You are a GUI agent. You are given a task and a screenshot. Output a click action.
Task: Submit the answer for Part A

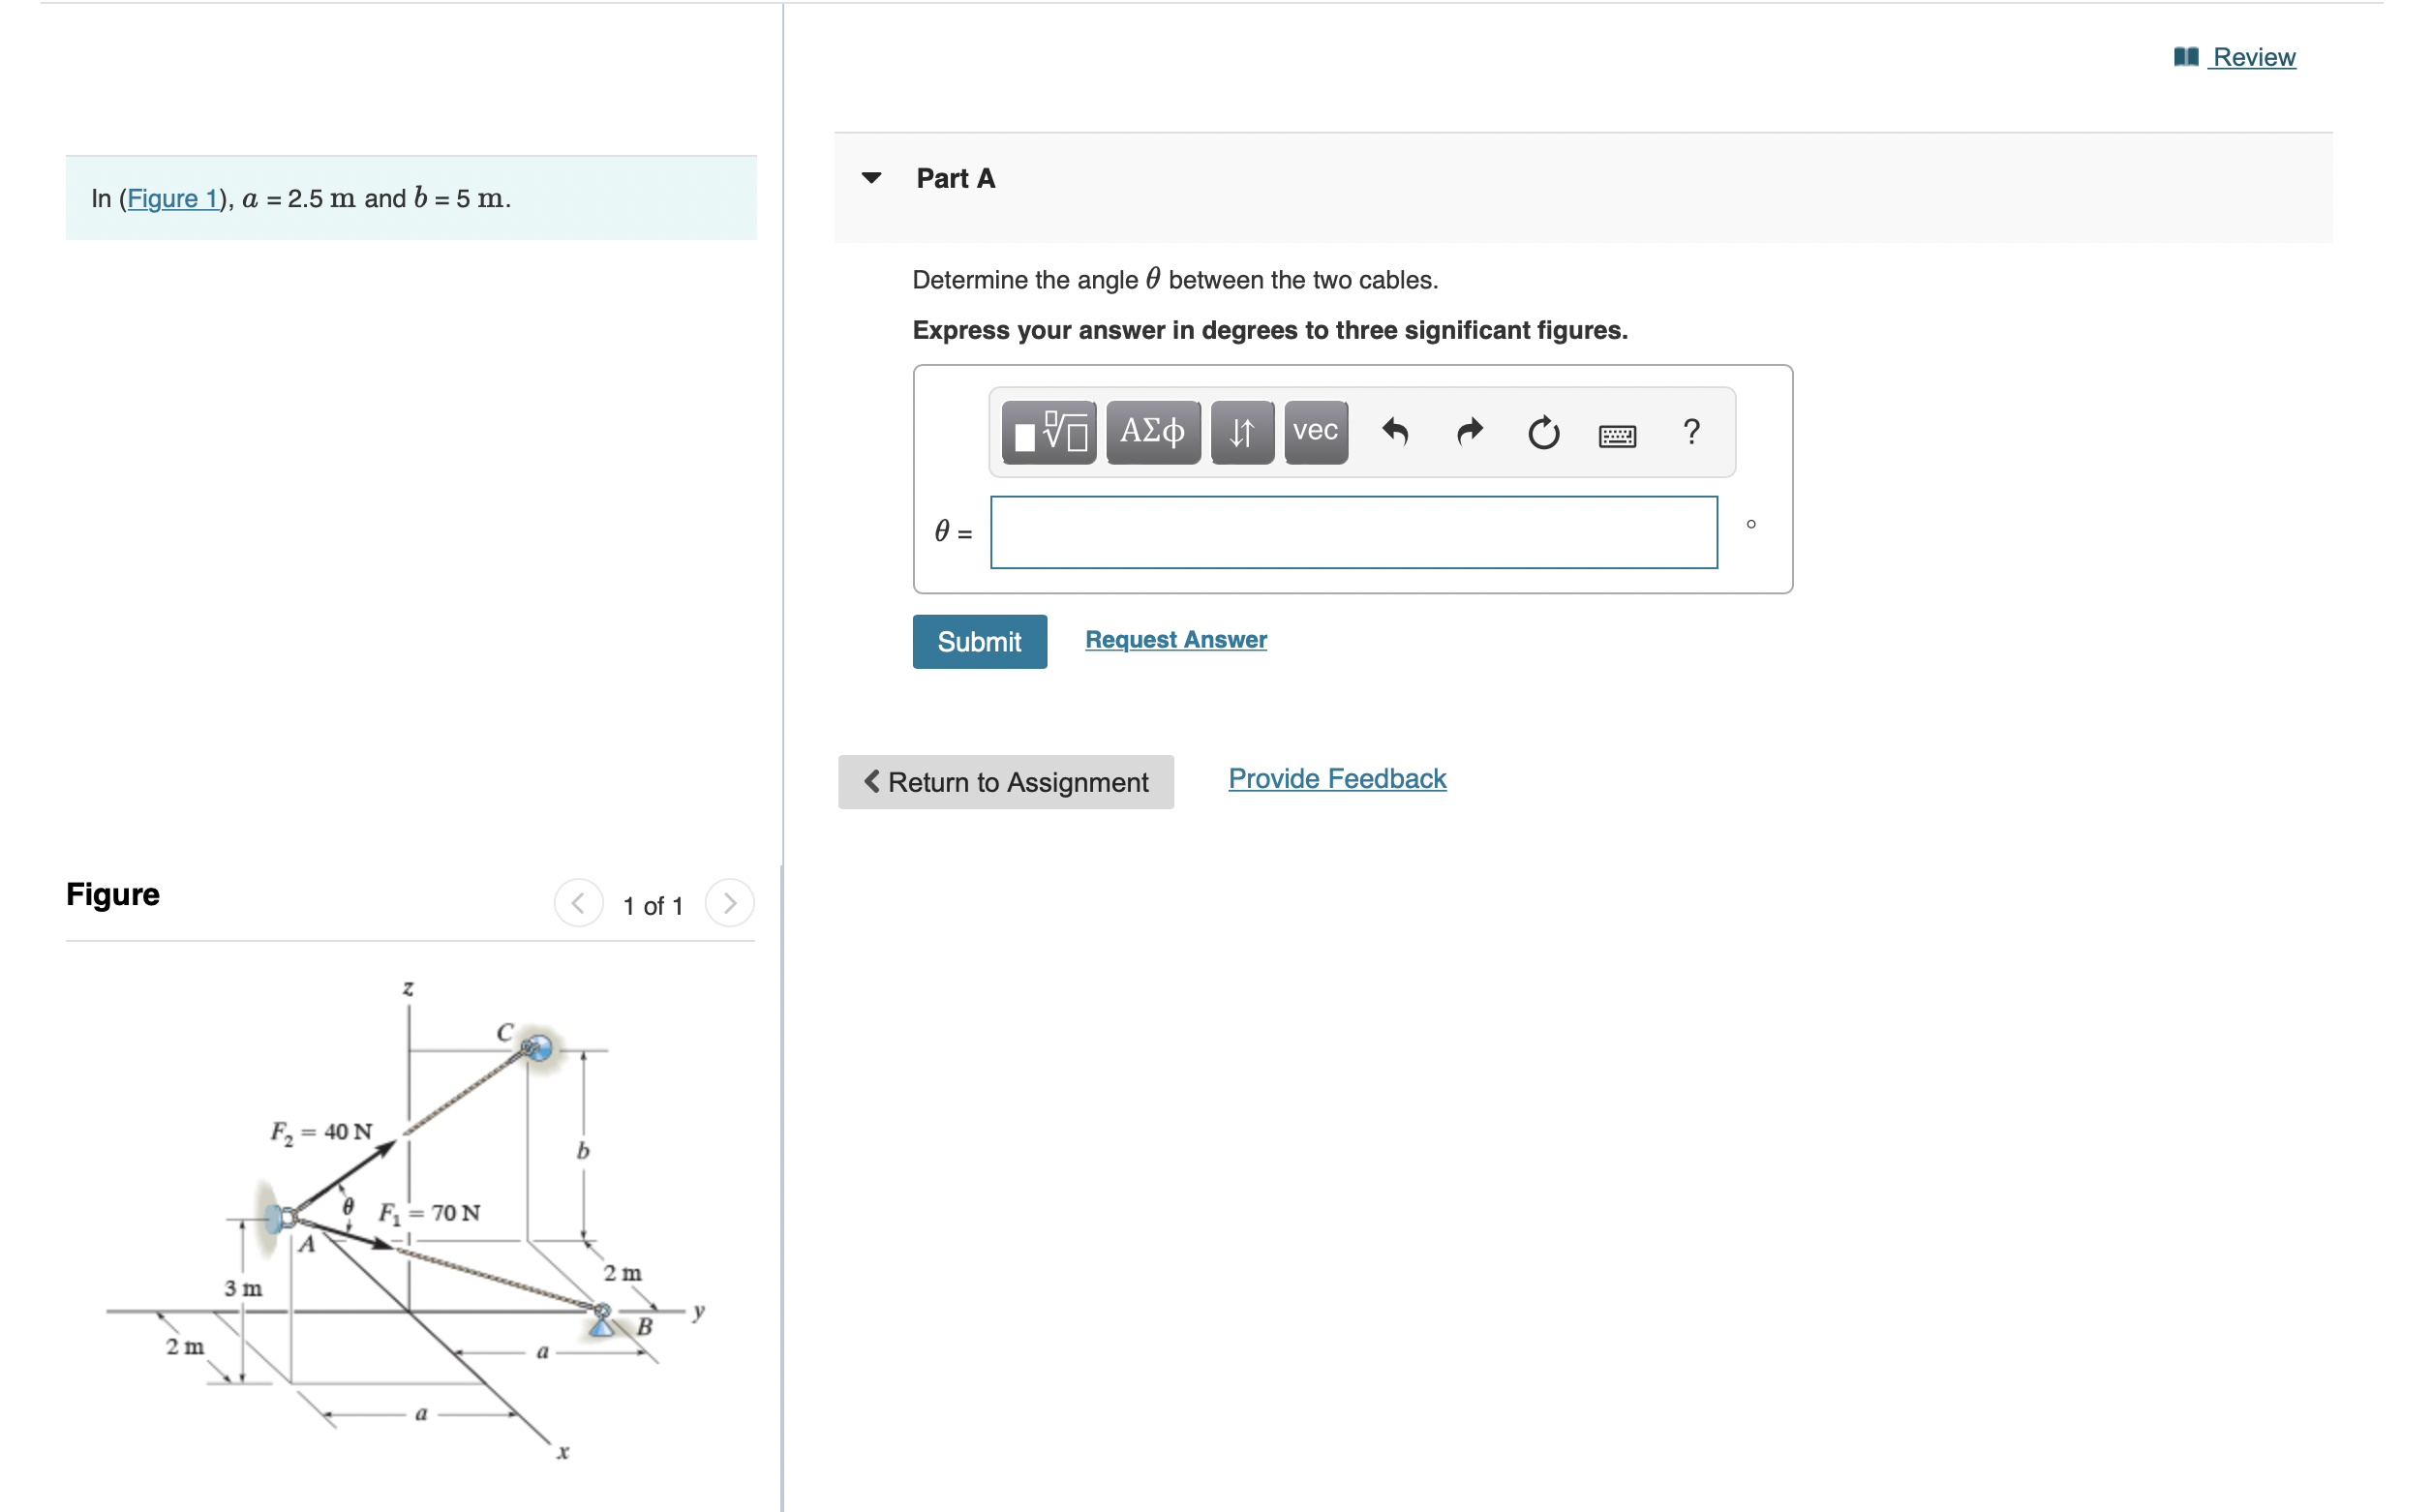(979, 641)
